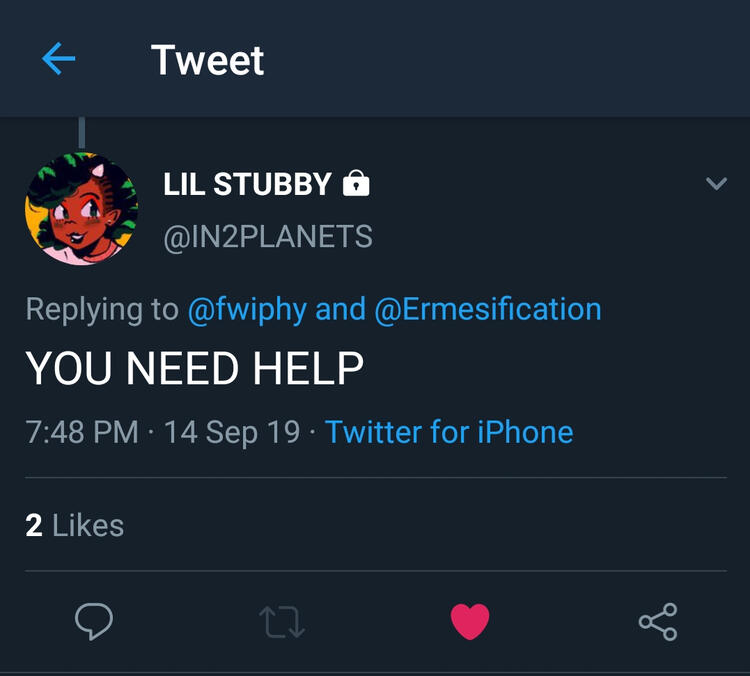Image resolution: width=750 pixels, height=676 pixels.
Task: Click the Twitter for iPhone source link
Action: [449, 432]
